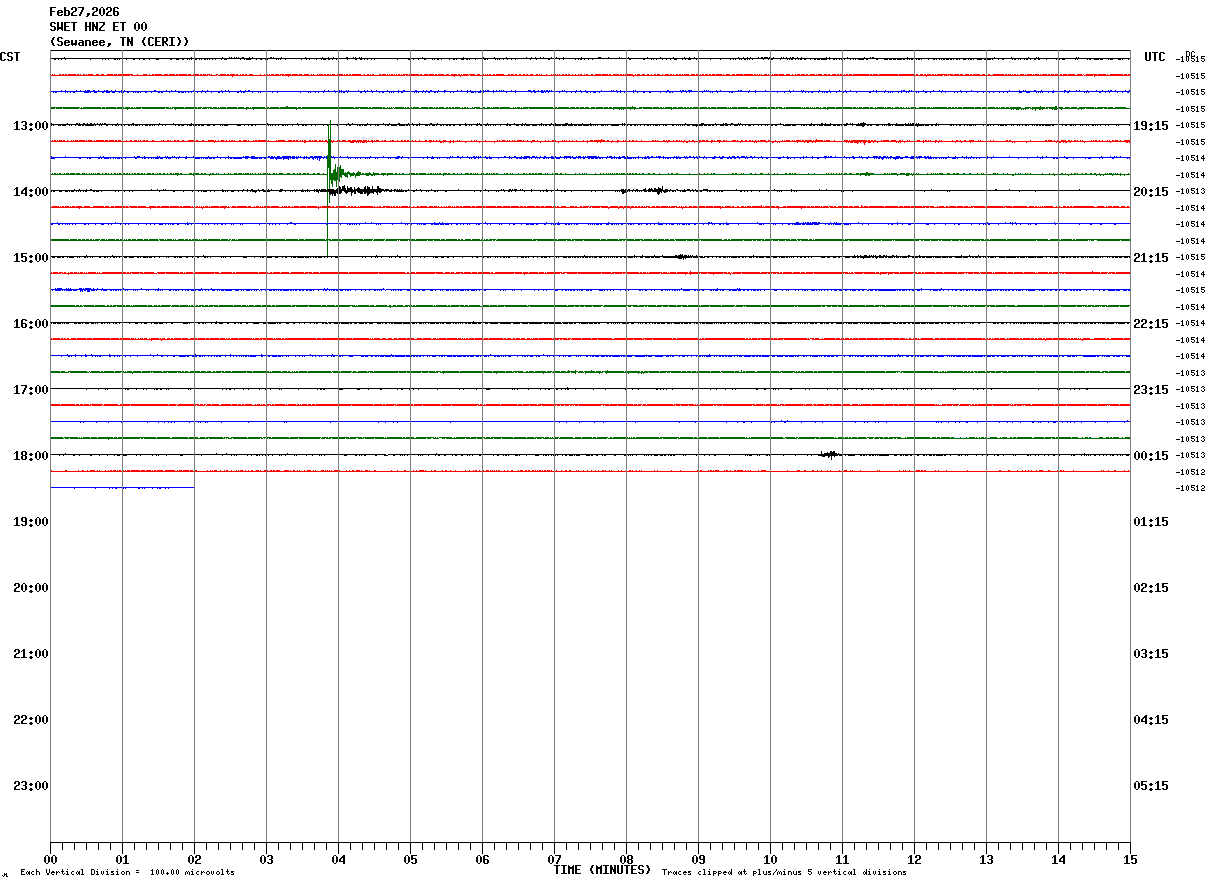This screenshot has width=1210, height=886.
Task: Click the Sewanee, TN (CERI) location text
Action: tap(119, 42)
